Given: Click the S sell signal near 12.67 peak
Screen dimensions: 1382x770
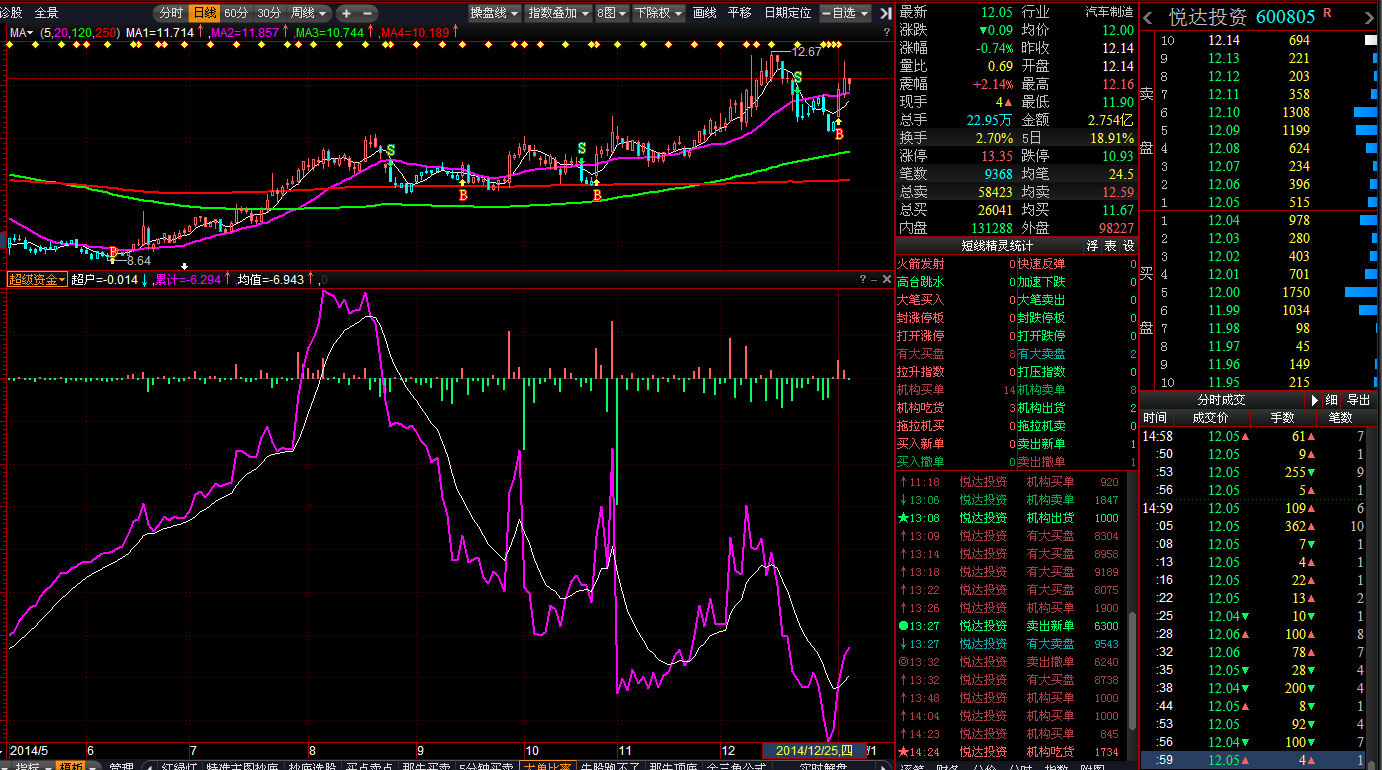Looking at the screenshot, I should click(x=798, y=77).
